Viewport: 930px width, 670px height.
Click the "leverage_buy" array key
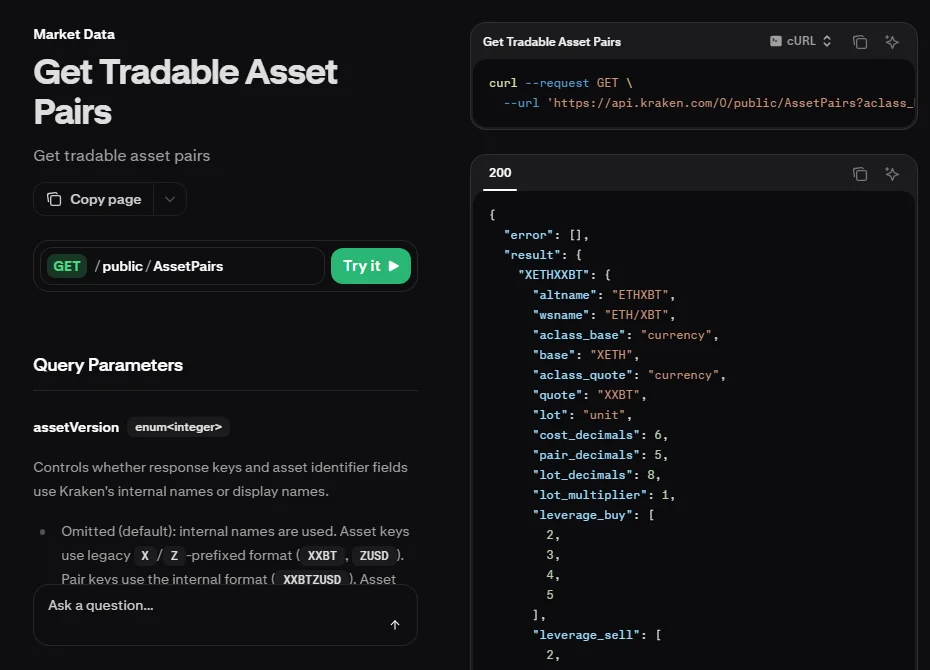[x=582, y=515]
